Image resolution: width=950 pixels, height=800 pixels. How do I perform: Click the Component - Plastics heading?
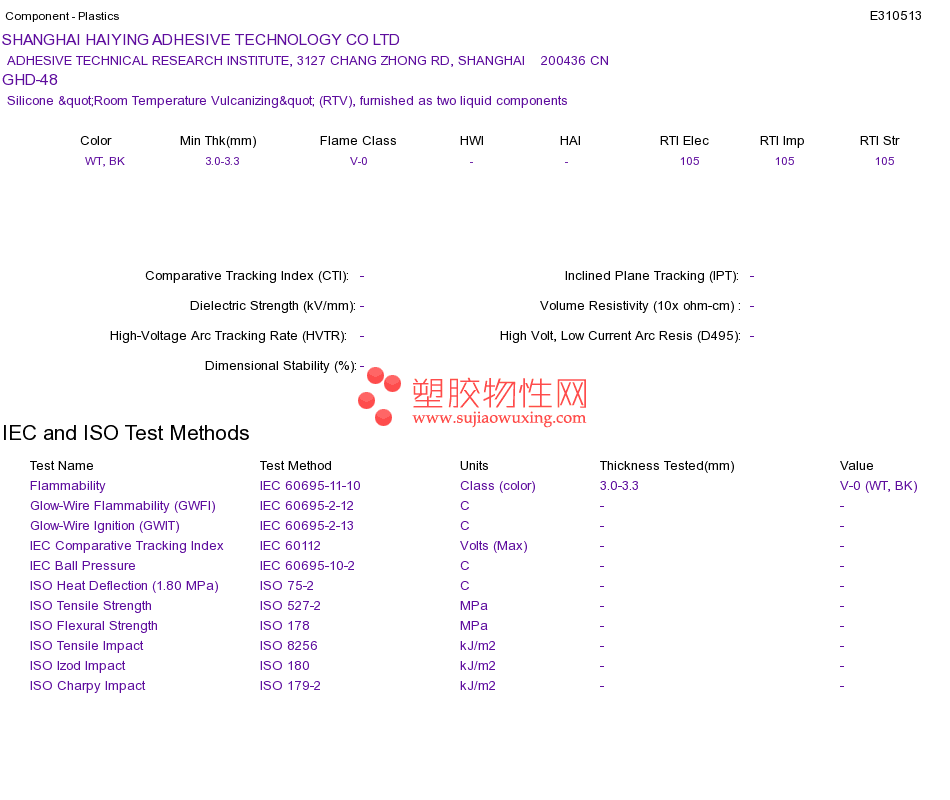coord(62,16)
